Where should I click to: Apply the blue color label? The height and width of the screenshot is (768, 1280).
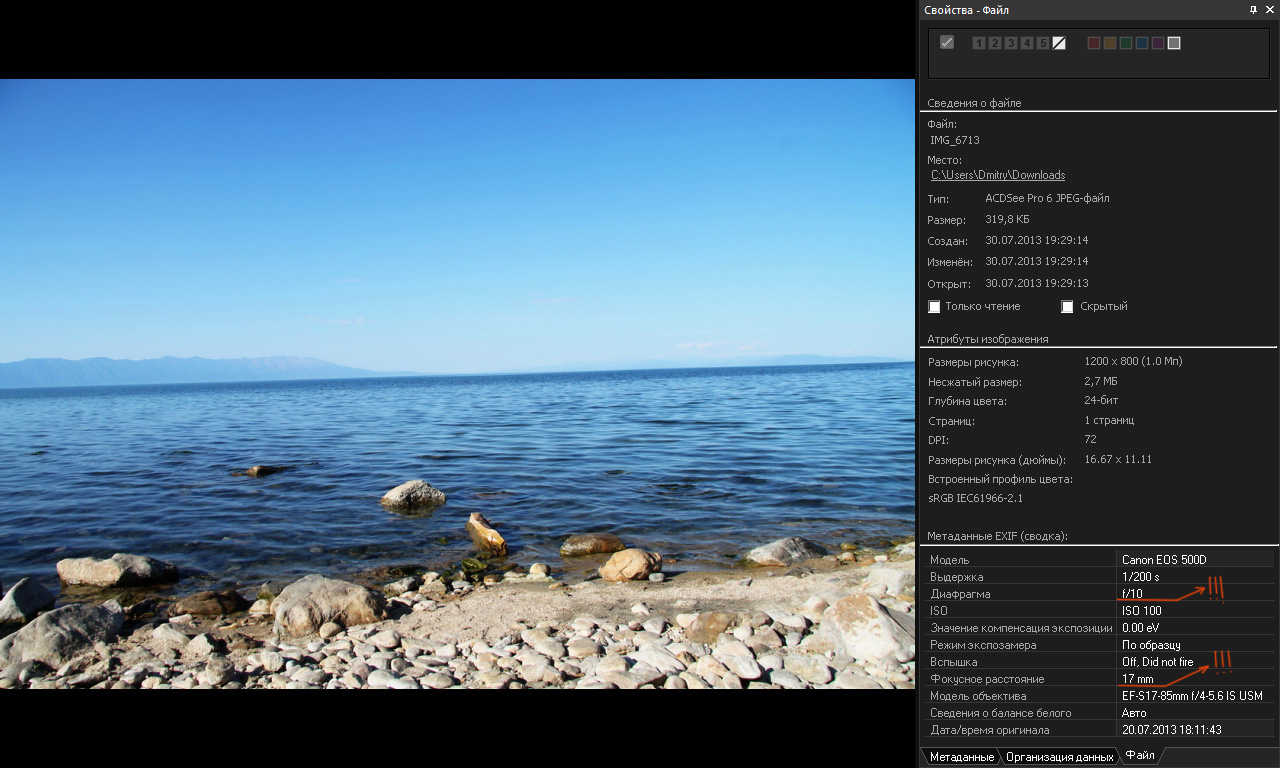[1142, 43]
